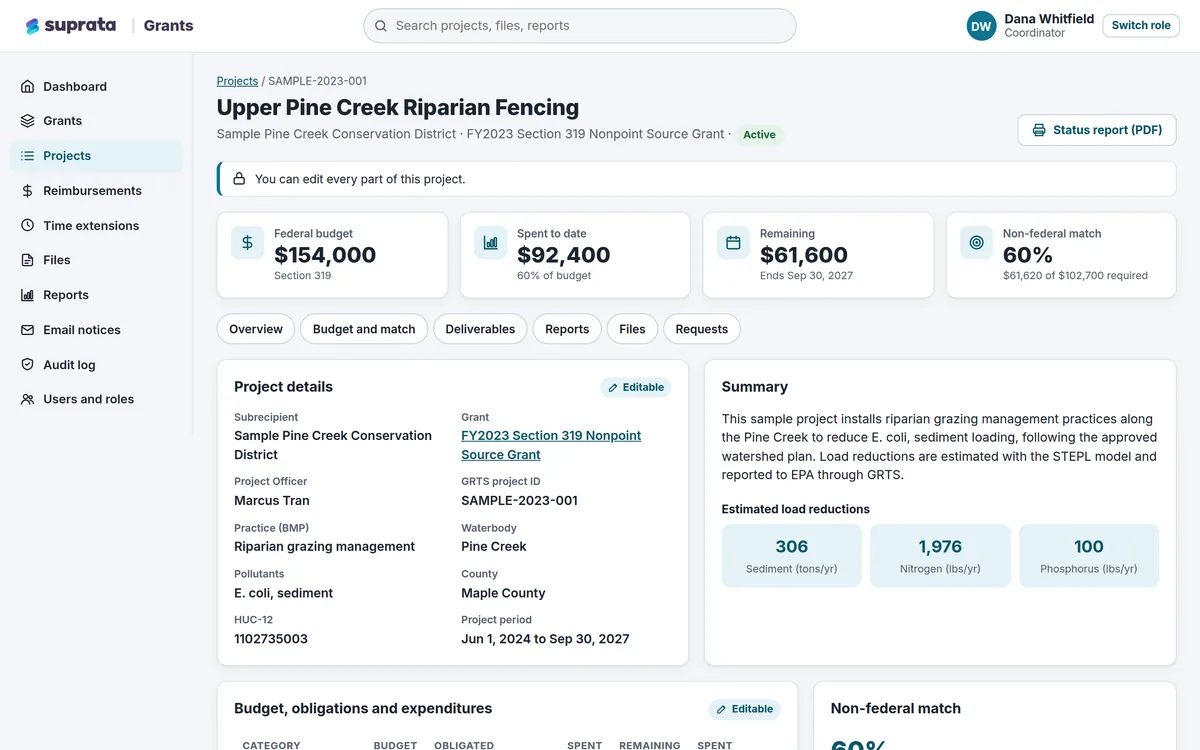Open the Reports bar chart icon

(27, 295)
